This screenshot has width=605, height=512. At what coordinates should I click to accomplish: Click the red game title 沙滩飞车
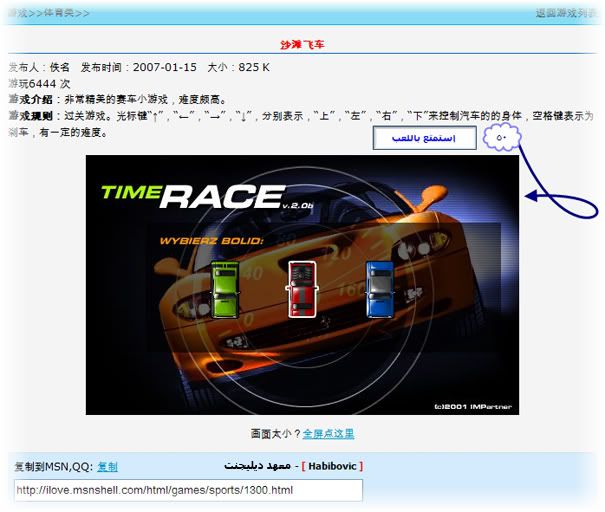(302, 45)
